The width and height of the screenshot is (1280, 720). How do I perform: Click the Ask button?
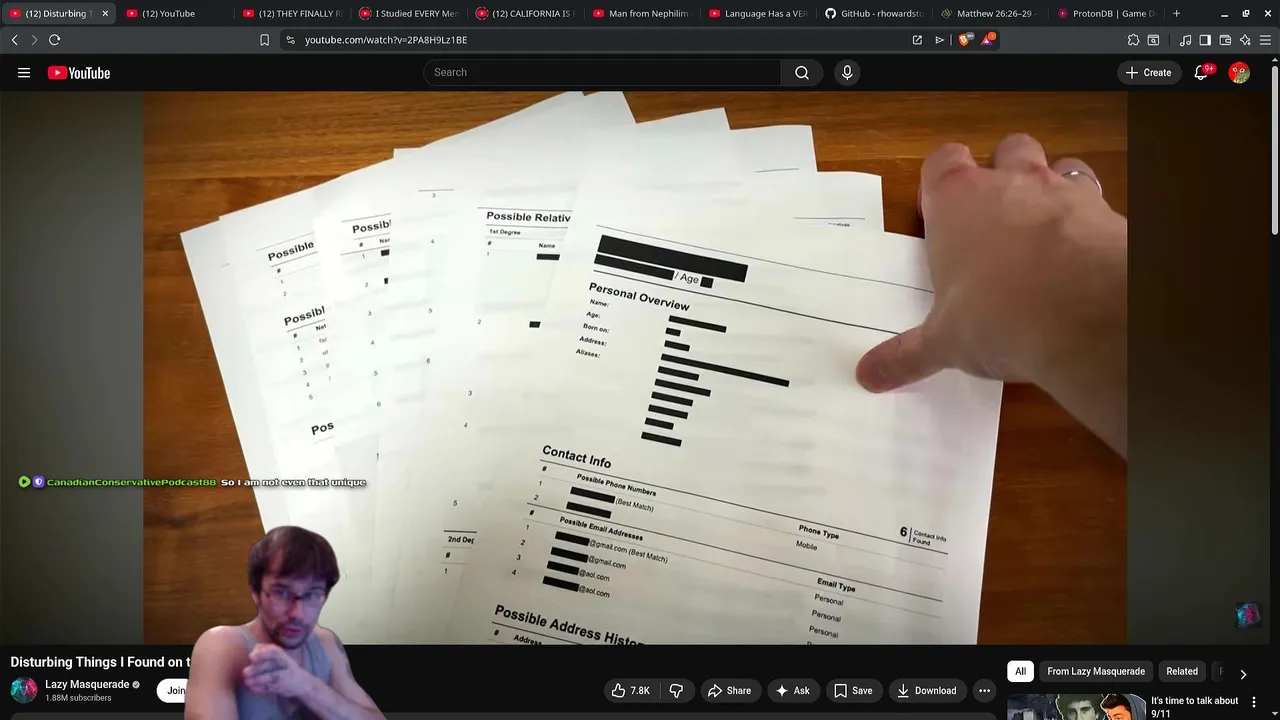[x=792, y=691]
